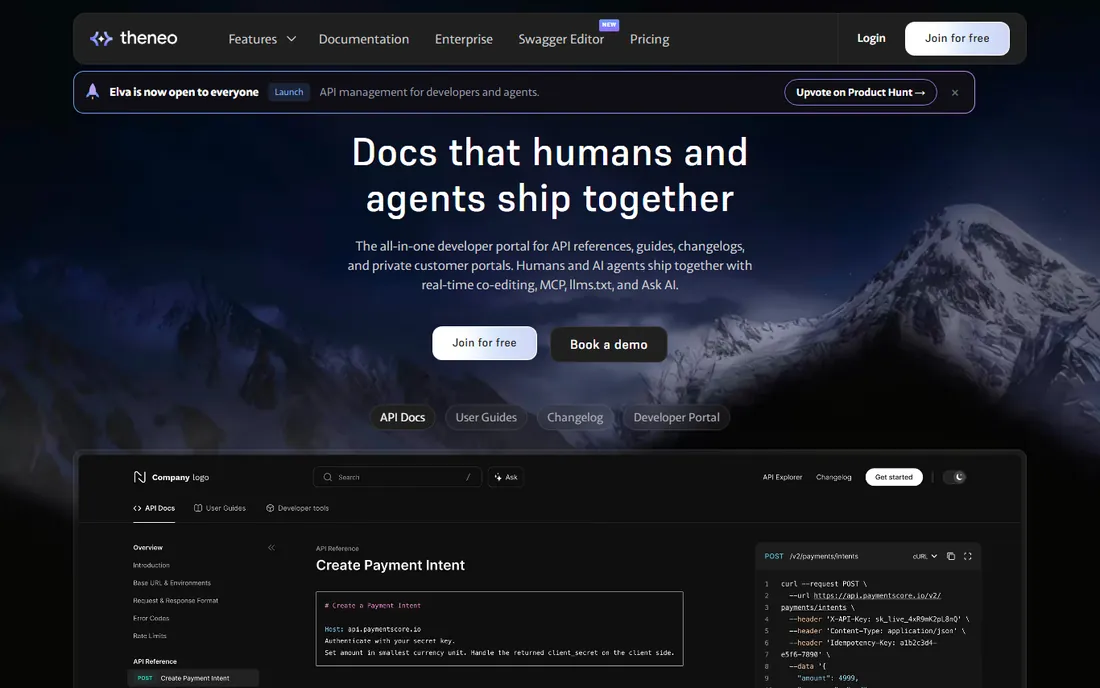Click the theneo logo icon
1100x688 pixels.
click(x=101, y=39)
